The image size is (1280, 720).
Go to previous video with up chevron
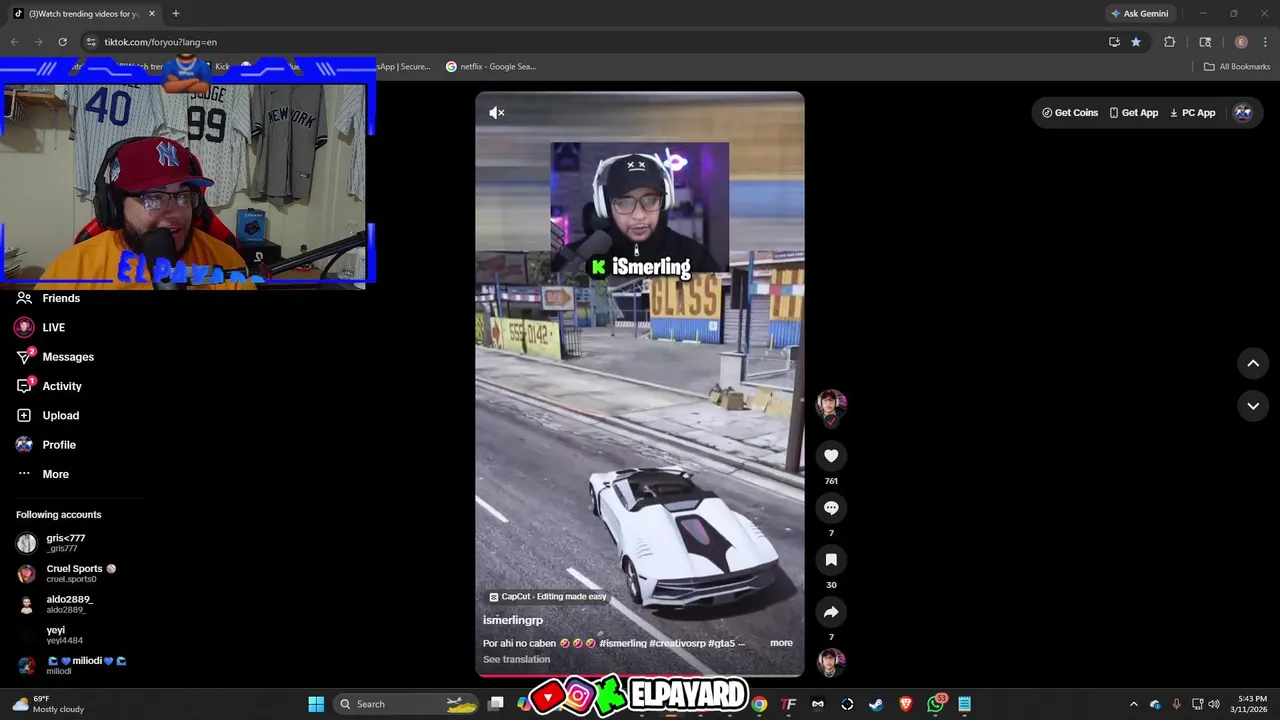click(x=1253, y=364)
